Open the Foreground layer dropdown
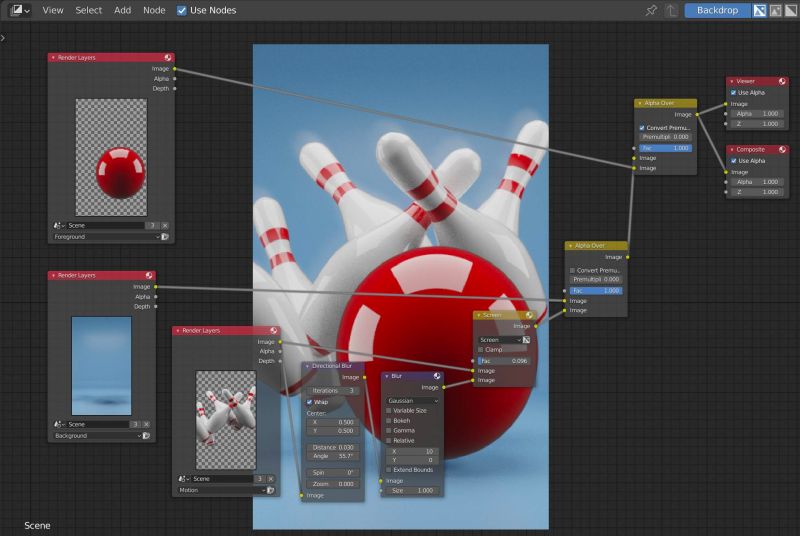The height and width of the screenshot is (536, 800). (107, 237)
